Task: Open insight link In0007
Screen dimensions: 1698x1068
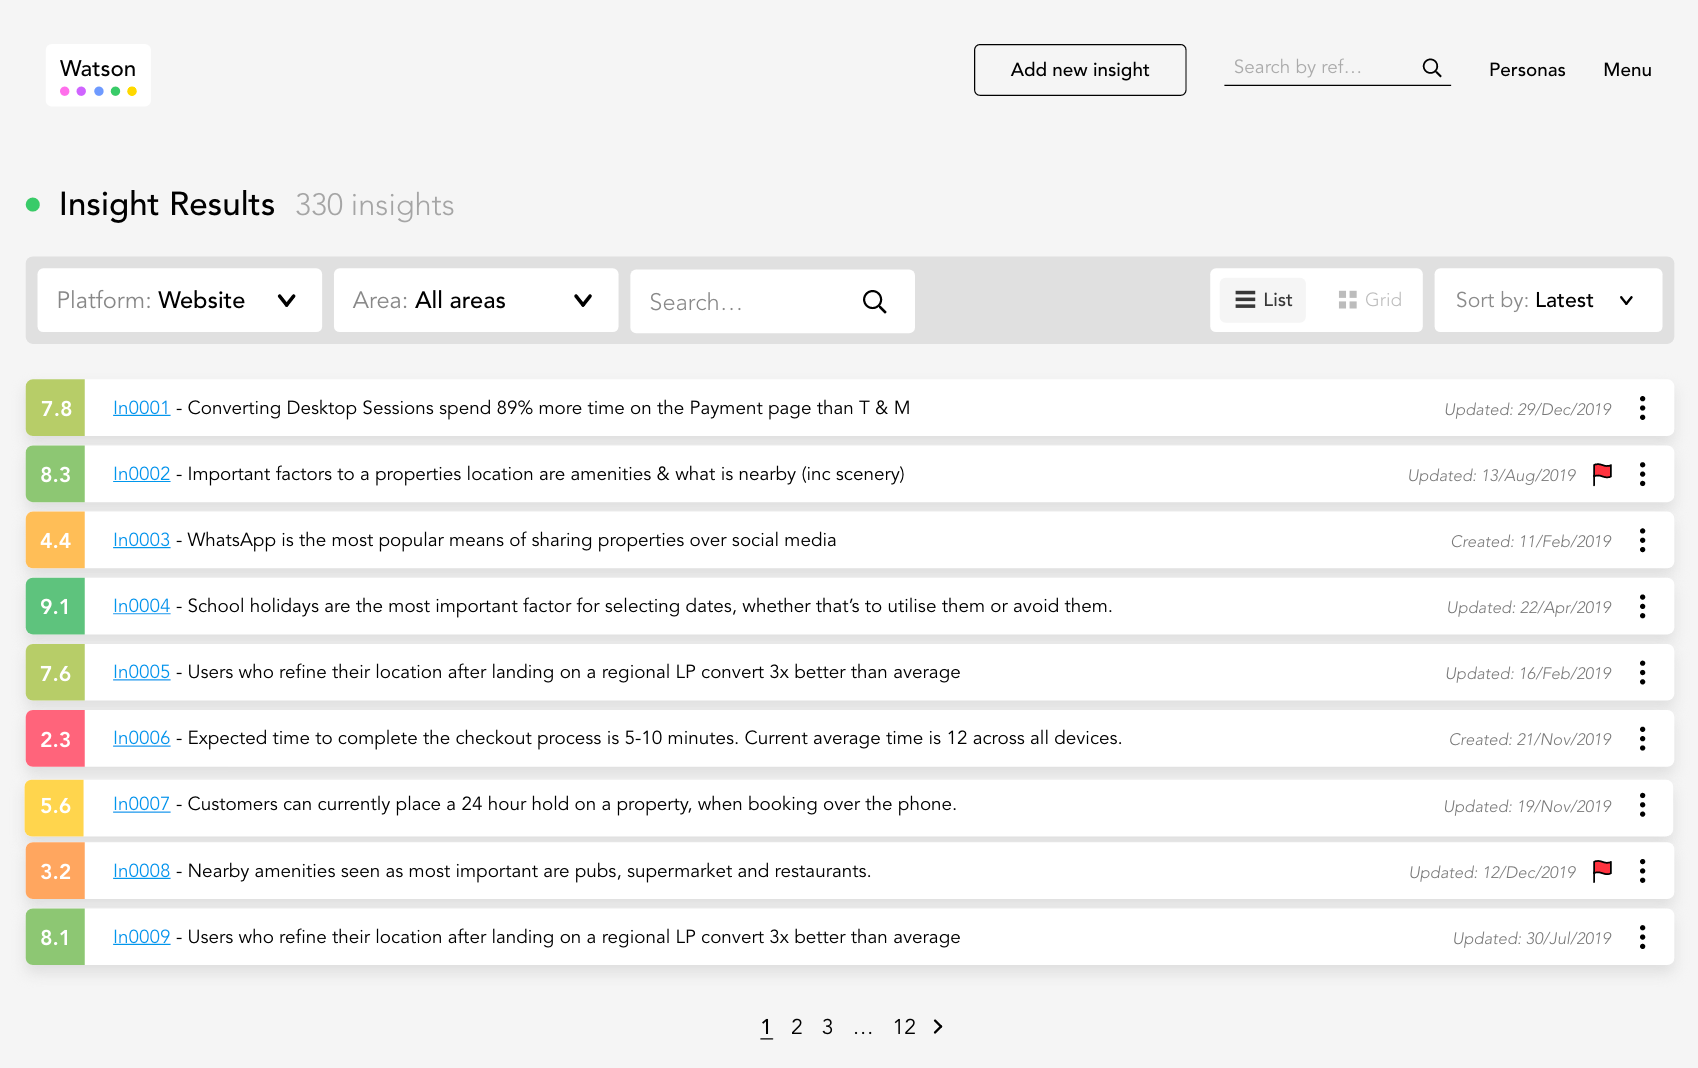Action: tap(141, 804)
